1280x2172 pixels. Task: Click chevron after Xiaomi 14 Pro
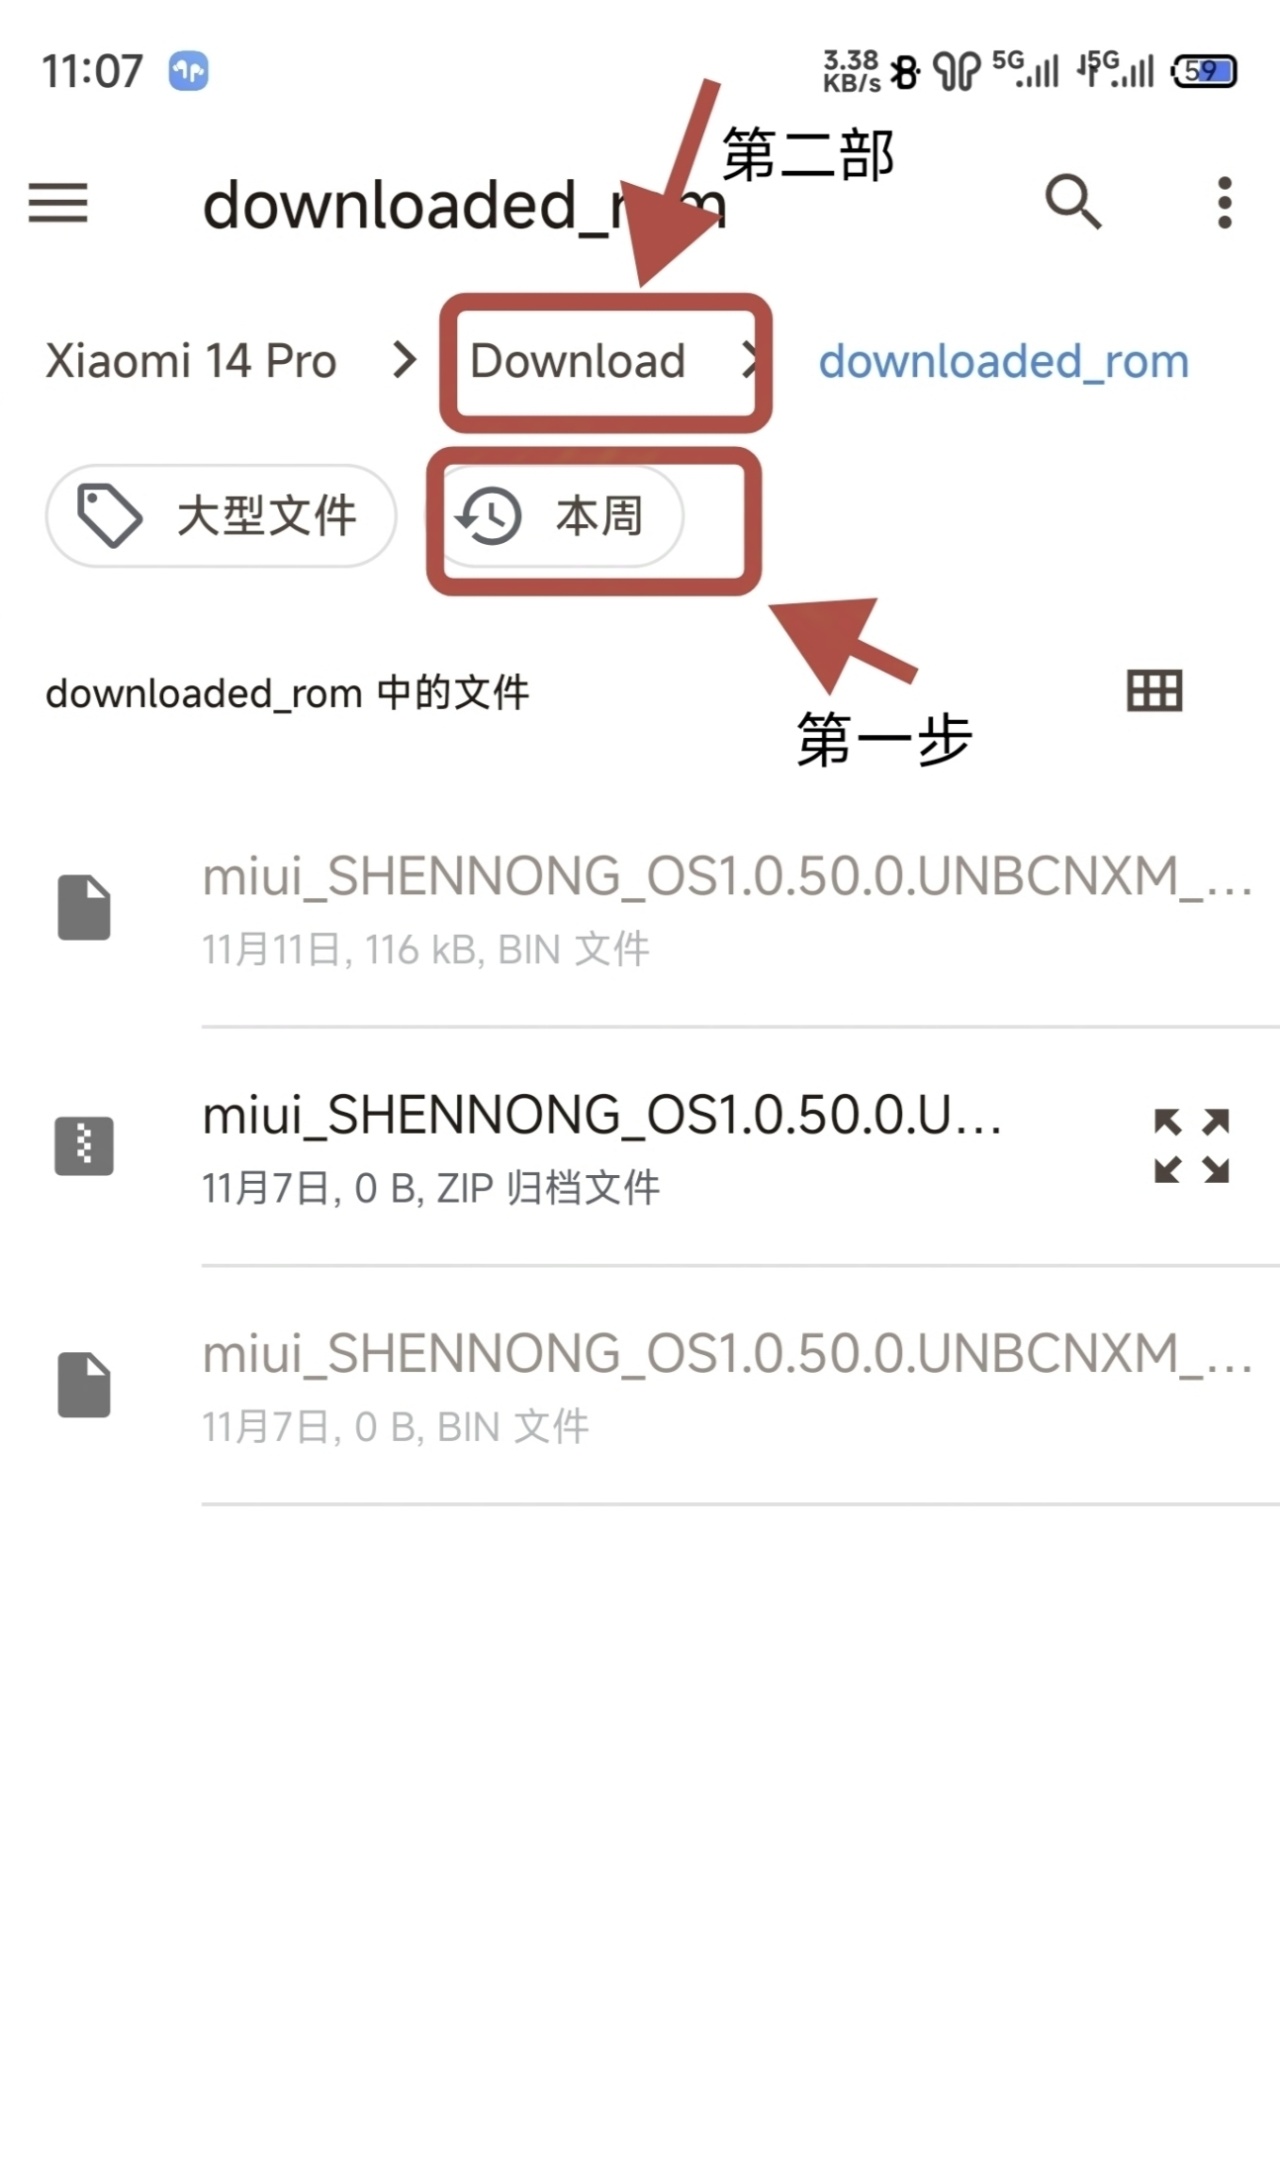pos(404,360)
